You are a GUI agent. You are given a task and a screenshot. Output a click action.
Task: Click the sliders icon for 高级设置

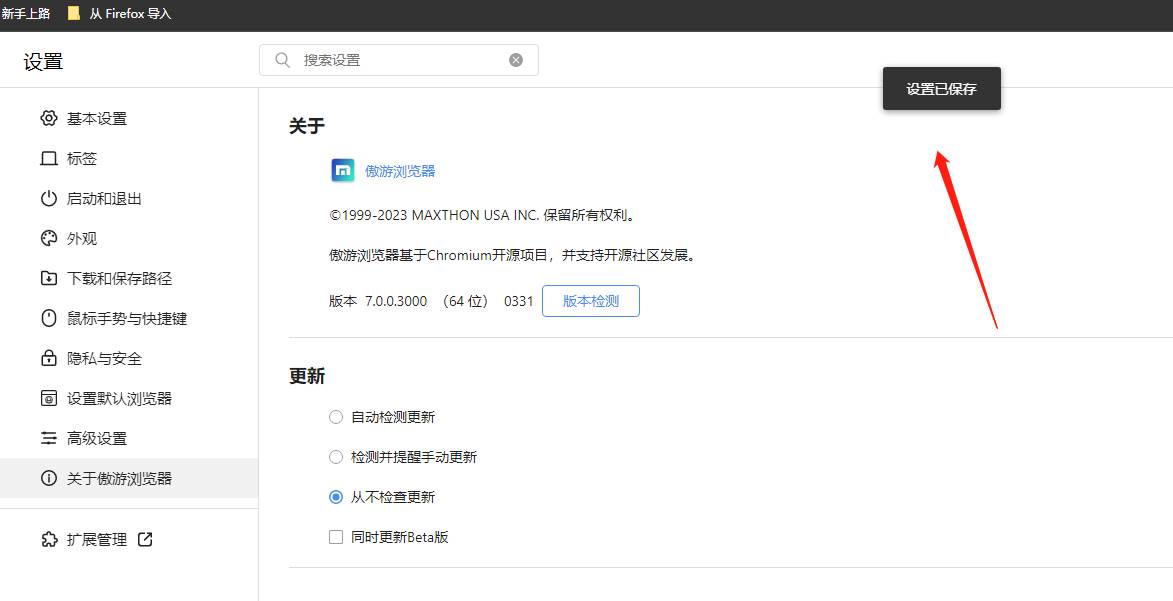(x=49, y=438)
